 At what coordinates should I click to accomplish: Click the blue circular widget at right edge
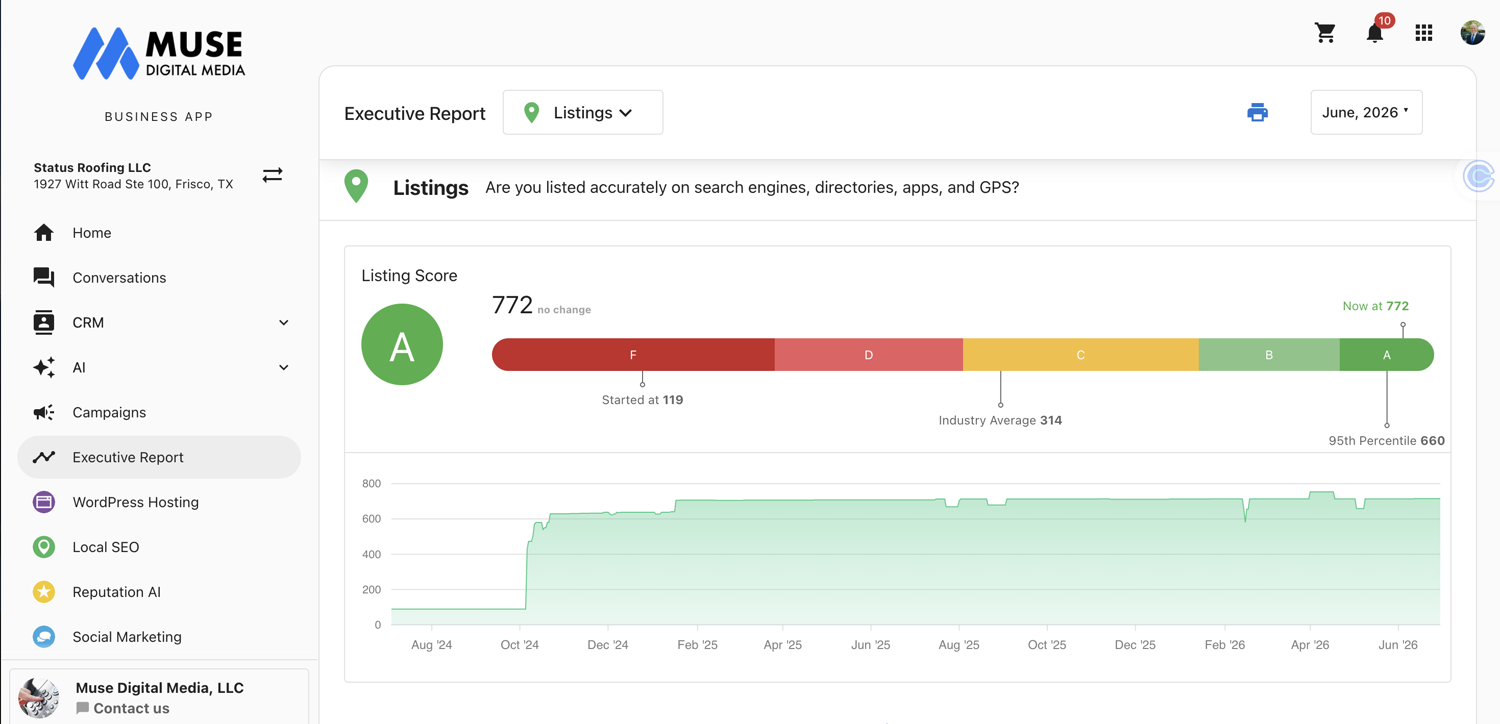(x=1480, y=176)
